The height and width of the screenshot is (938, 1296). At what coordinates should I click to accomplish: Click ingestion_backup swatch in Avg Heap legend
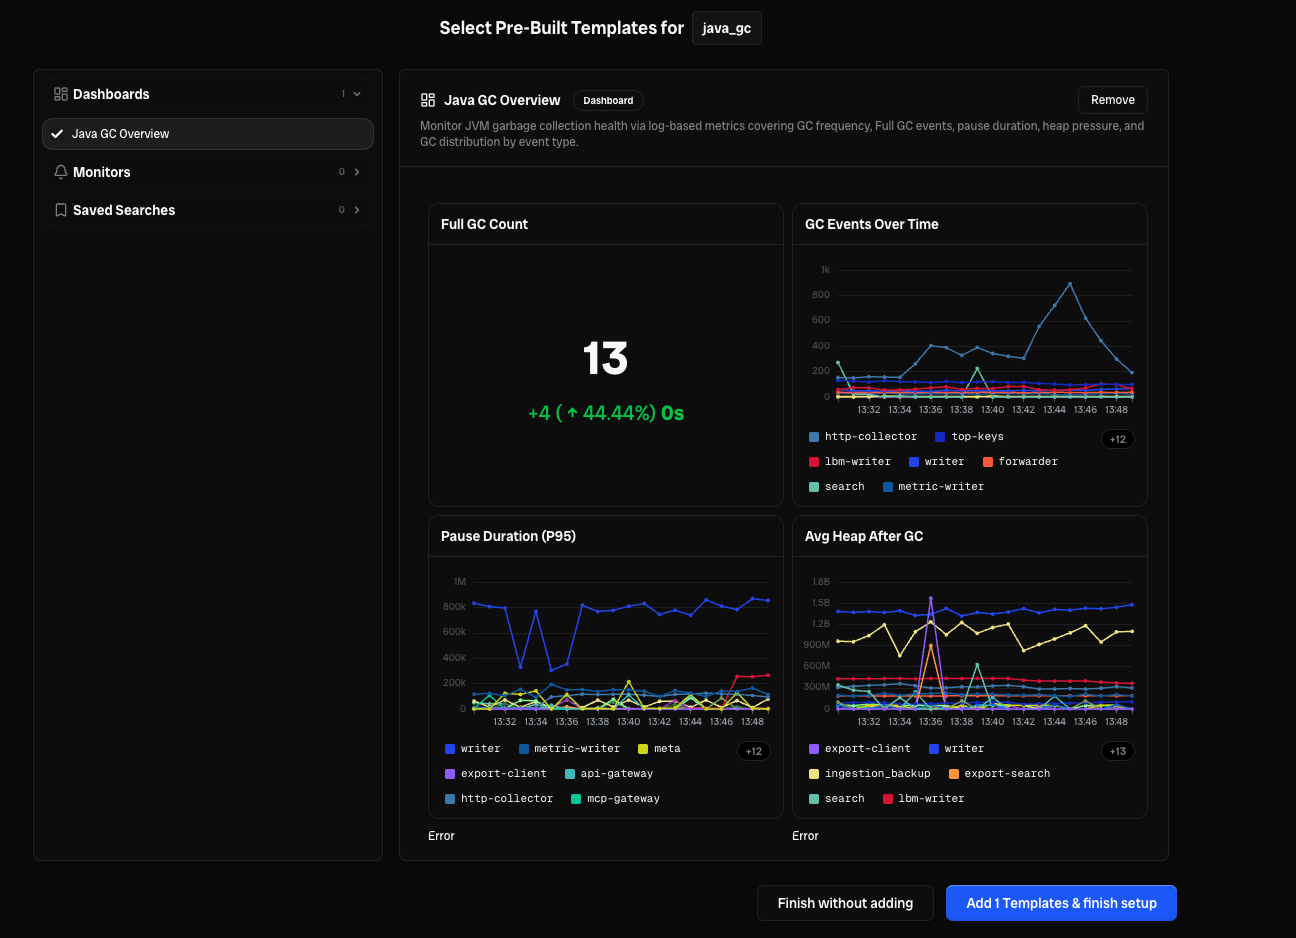(814, 774)
